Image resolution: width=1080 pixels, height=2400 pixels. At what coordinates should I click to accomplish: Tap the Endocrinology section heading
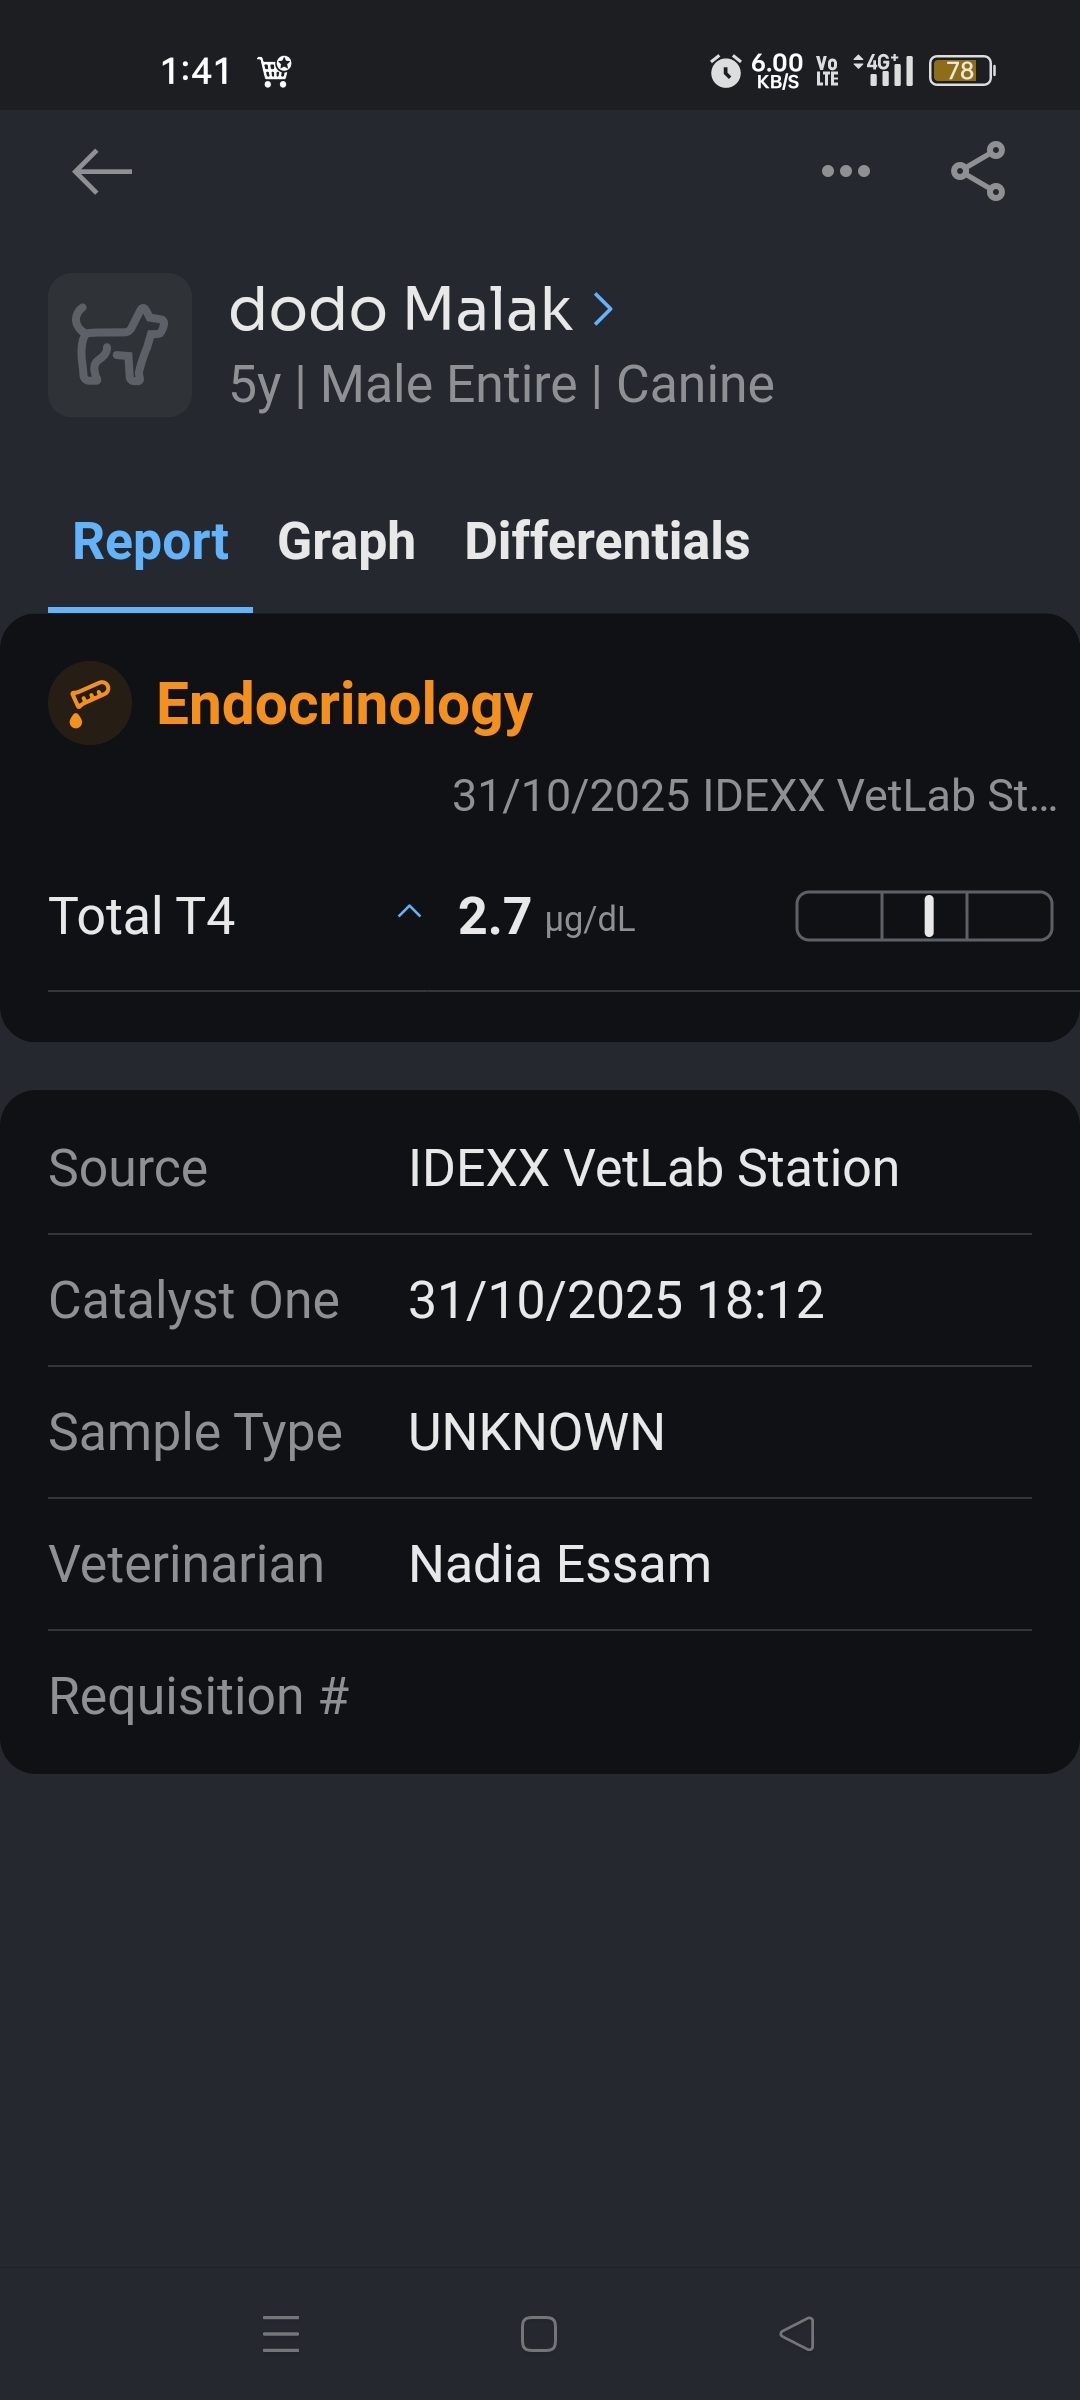344,704
